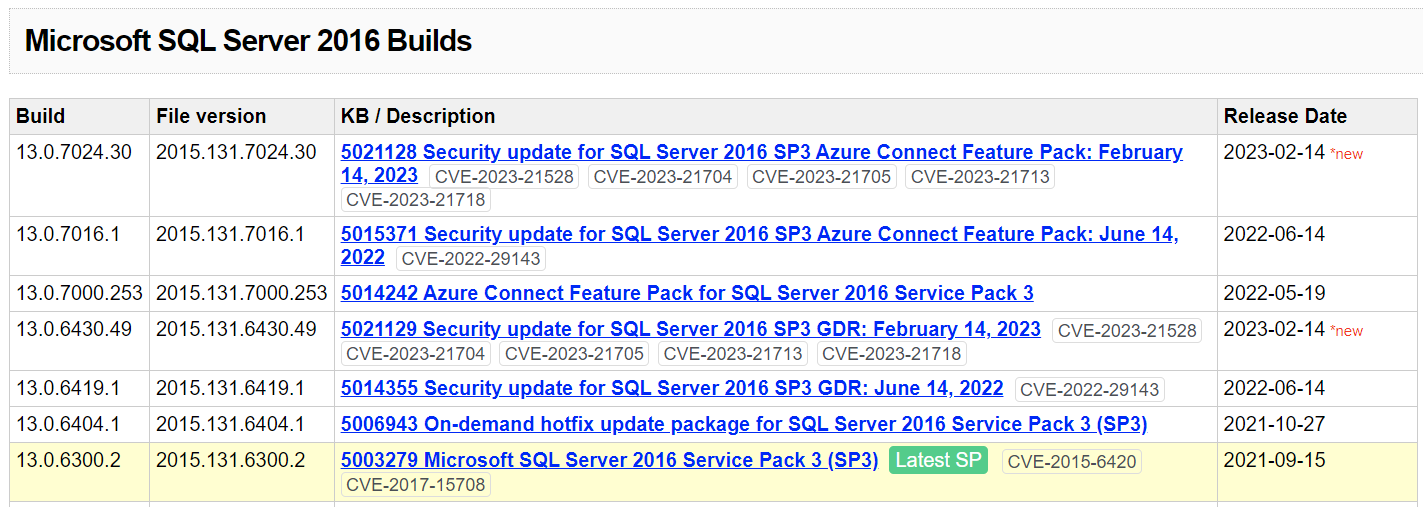Click CVE-2023-21718 tag in build 13.0.7024.30 row

tap(415, 200)
